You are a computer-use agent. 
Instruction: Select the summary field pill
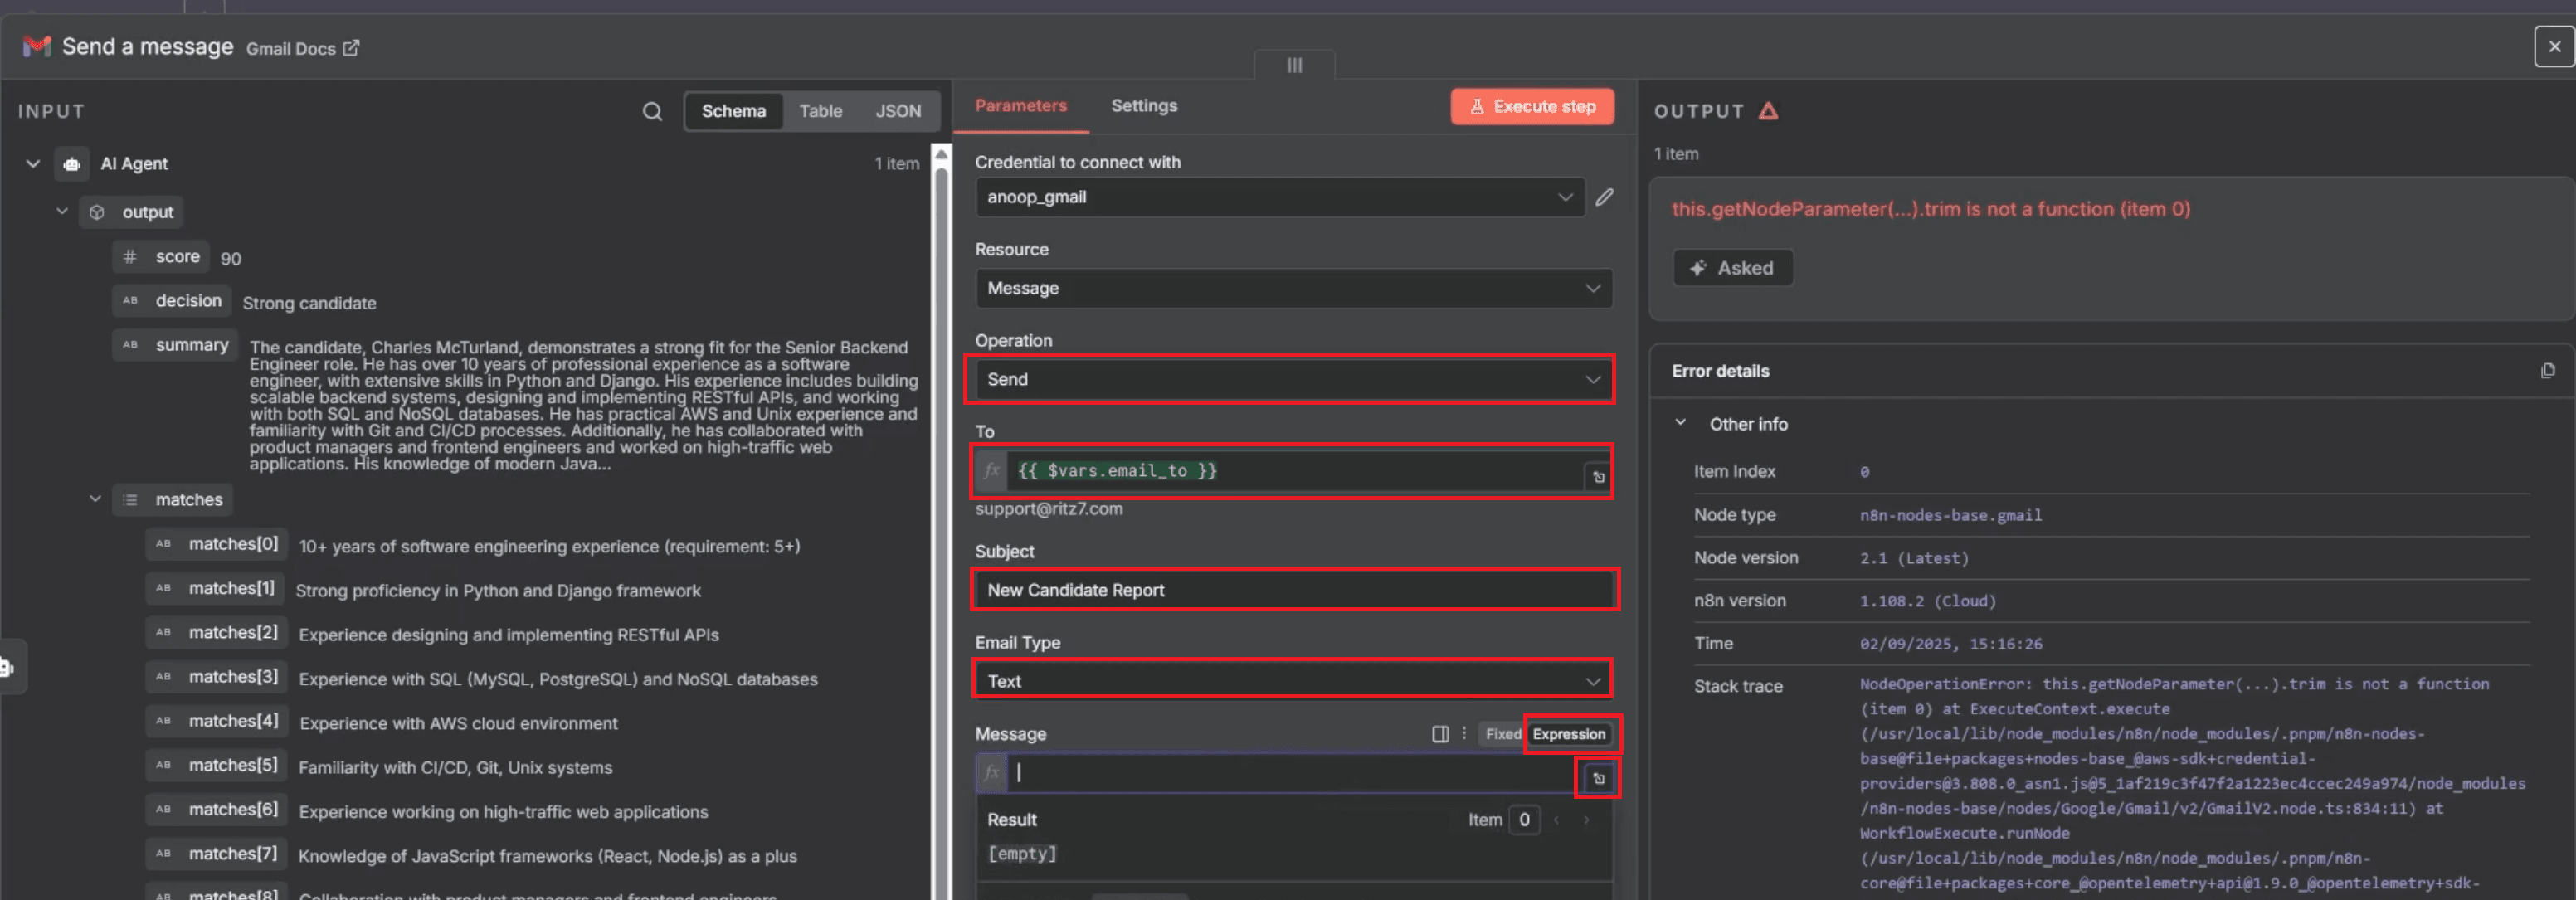175,345
